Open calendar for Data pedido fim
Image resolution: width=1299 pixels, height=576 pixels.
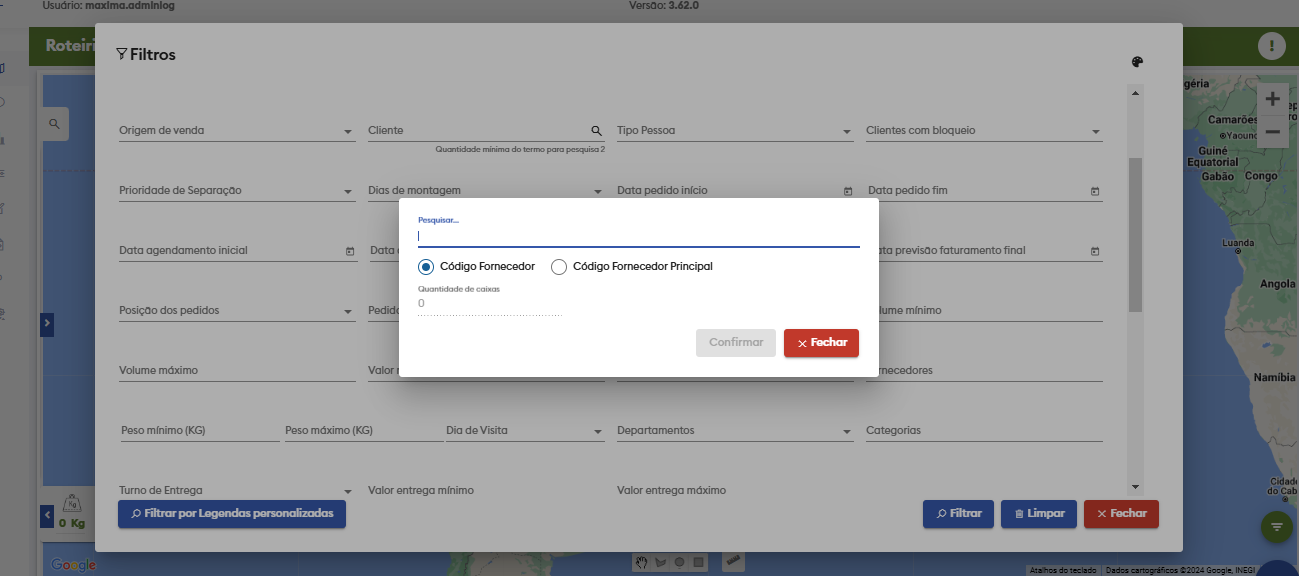1094,191
